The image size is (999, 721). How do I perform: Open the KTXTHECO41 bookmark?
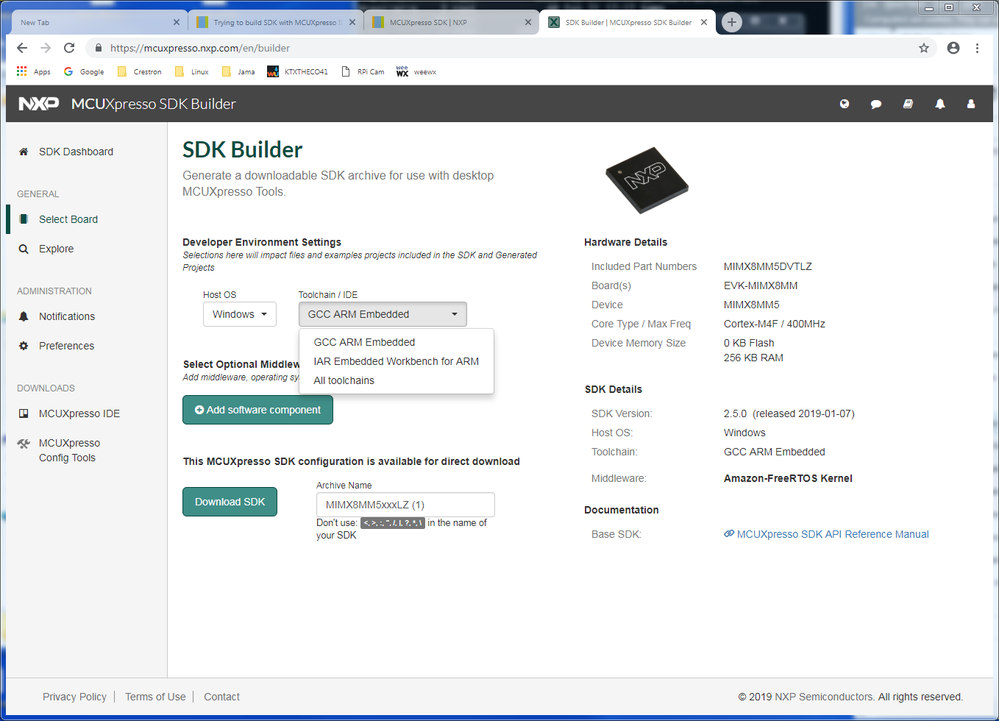298,72
